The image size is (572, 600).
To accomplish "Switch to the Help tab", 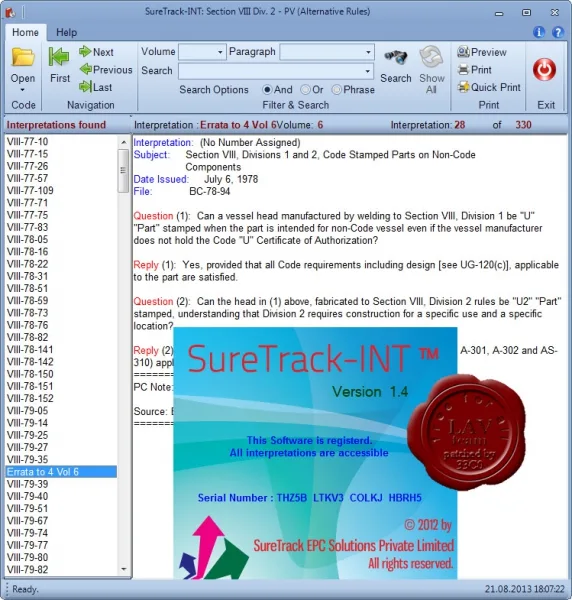I will point(67,33).
